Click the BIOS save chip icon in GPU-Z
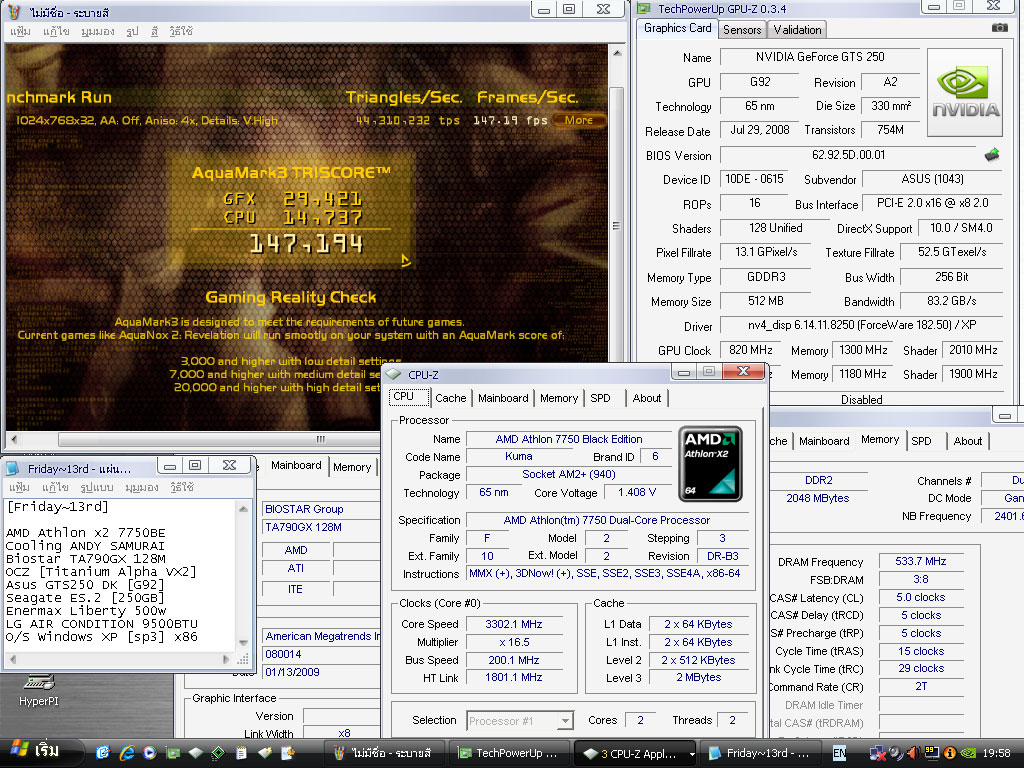The width and height of the screenshot is (1024, 768). pyautogui.click(x=992, y=155)
